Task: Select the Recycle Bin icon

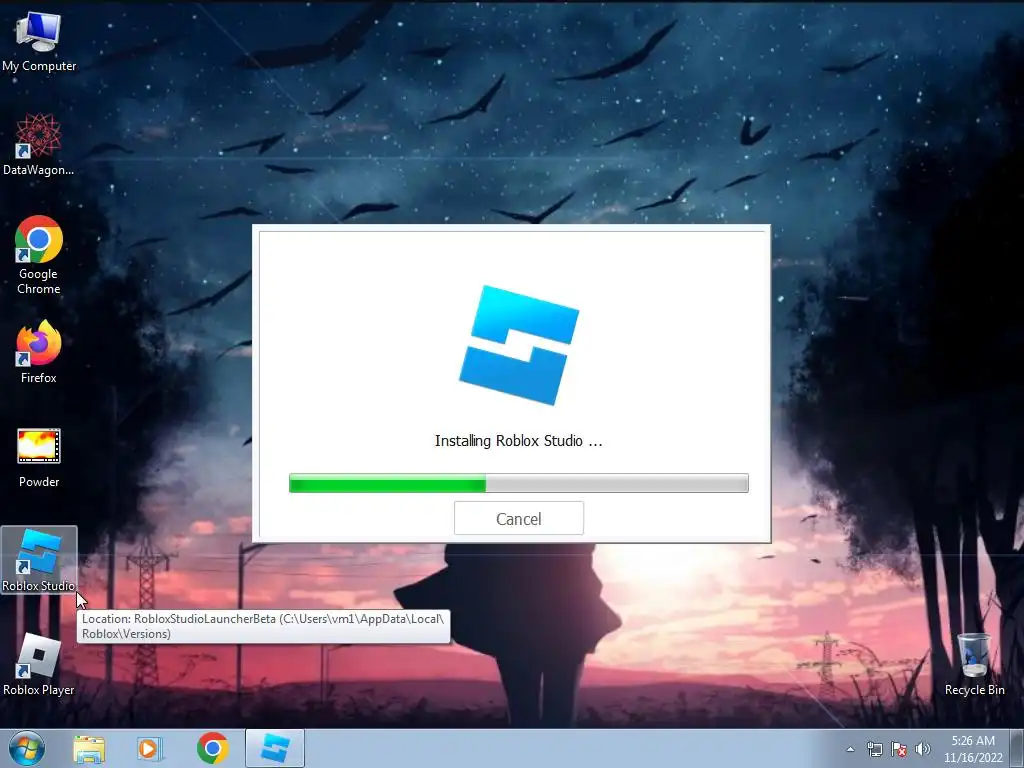Action: (974, 664)
